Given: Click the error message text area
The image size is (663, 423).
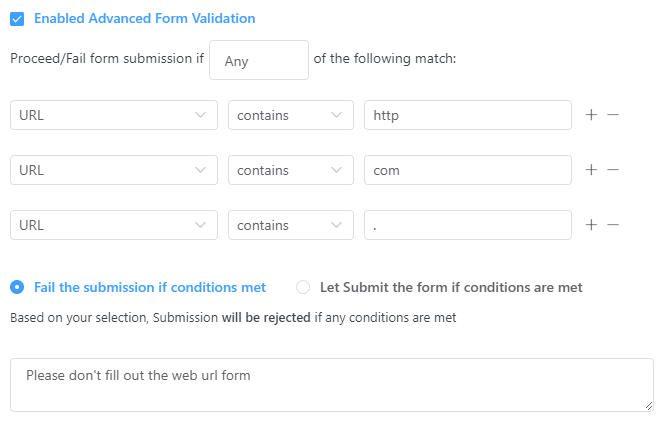Looking at the screenshot, I should pyautogui.click(x=331, y=385).
